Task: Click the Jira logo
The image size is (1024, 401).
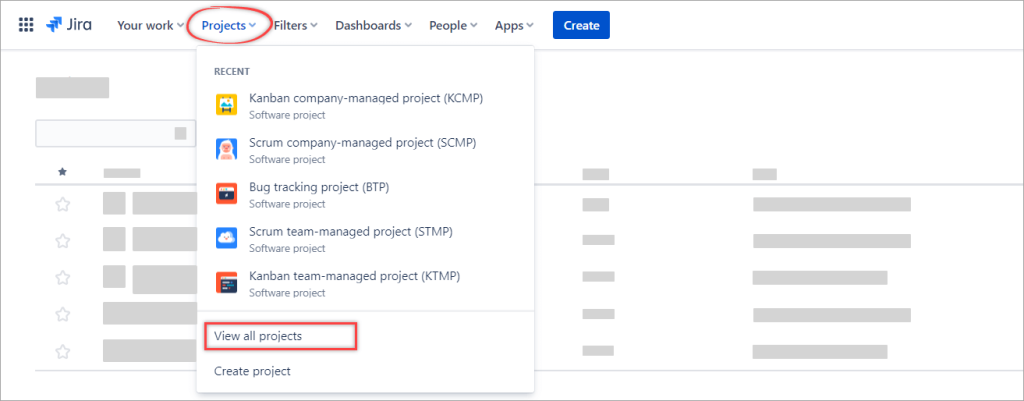Action: pos(69,25)
